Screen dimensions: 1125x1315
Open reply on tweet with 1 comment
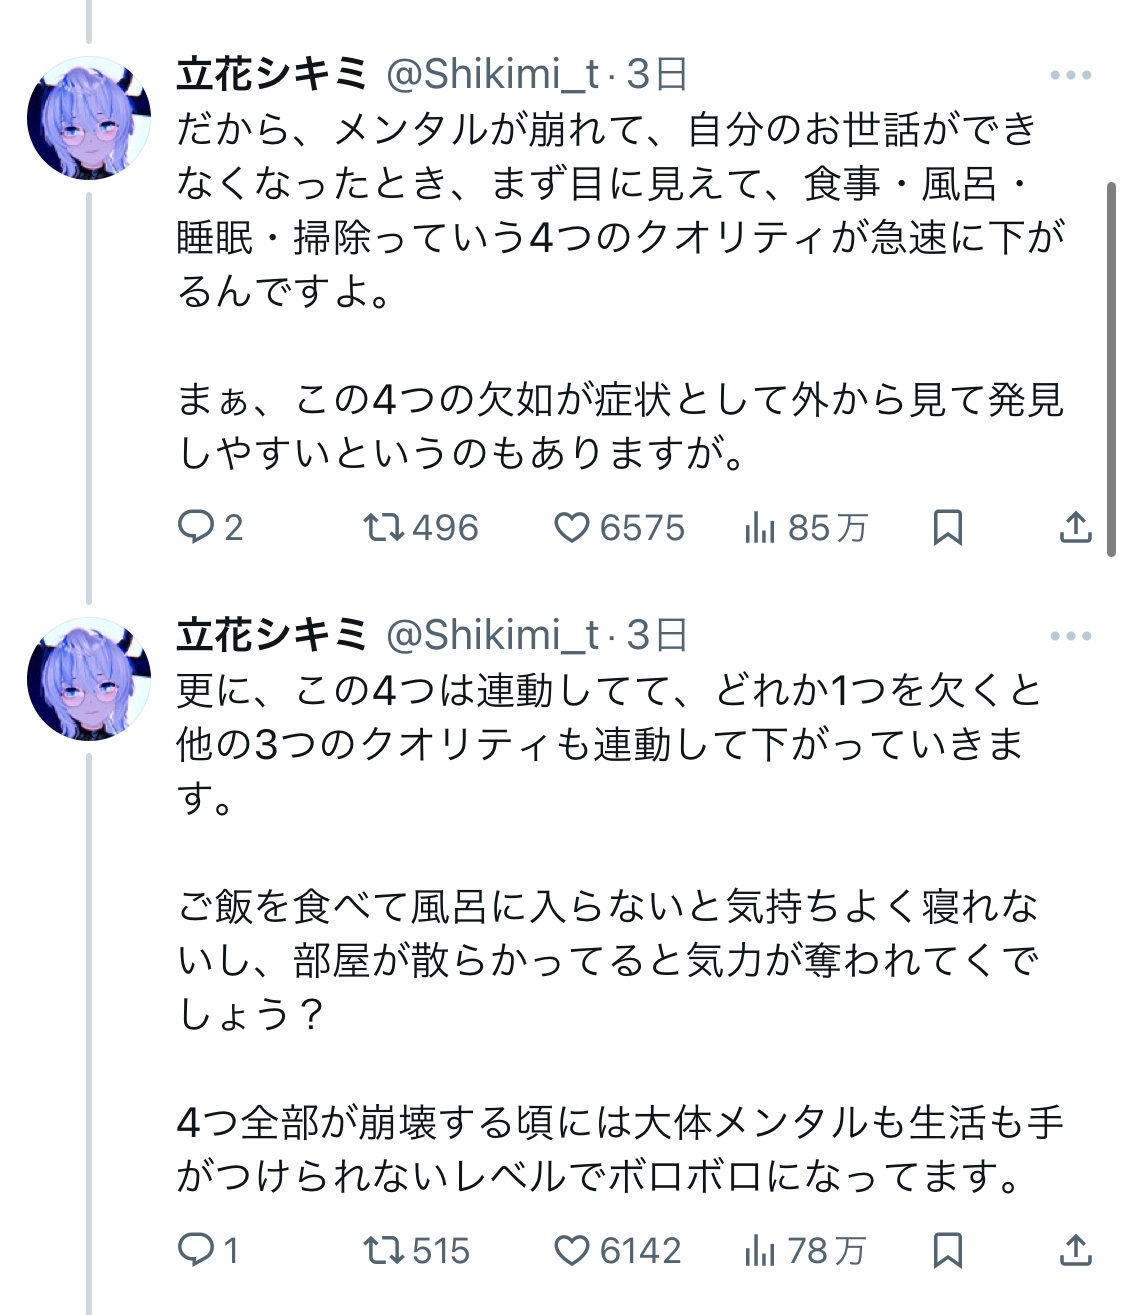[x=208, y=1250]
